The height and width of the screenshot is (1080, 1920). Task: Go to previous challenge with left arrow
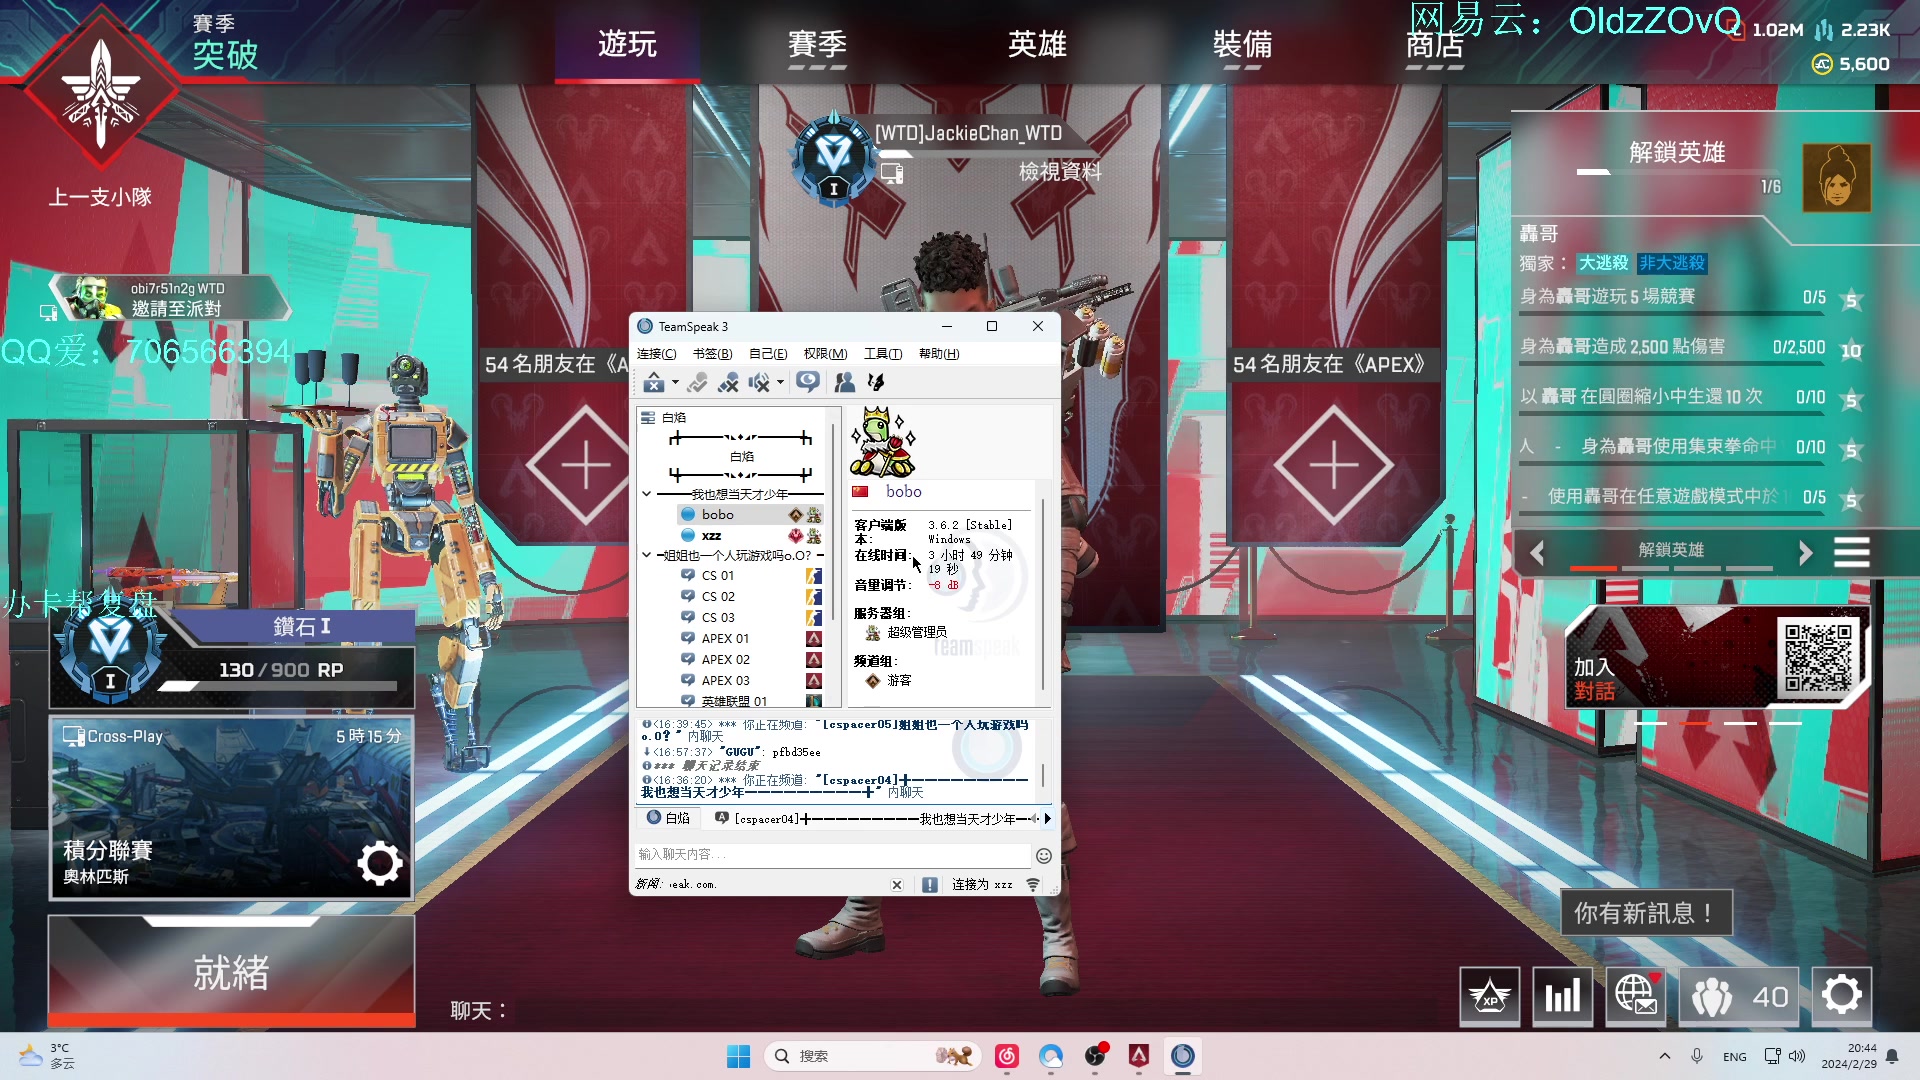click(1538, 553)
